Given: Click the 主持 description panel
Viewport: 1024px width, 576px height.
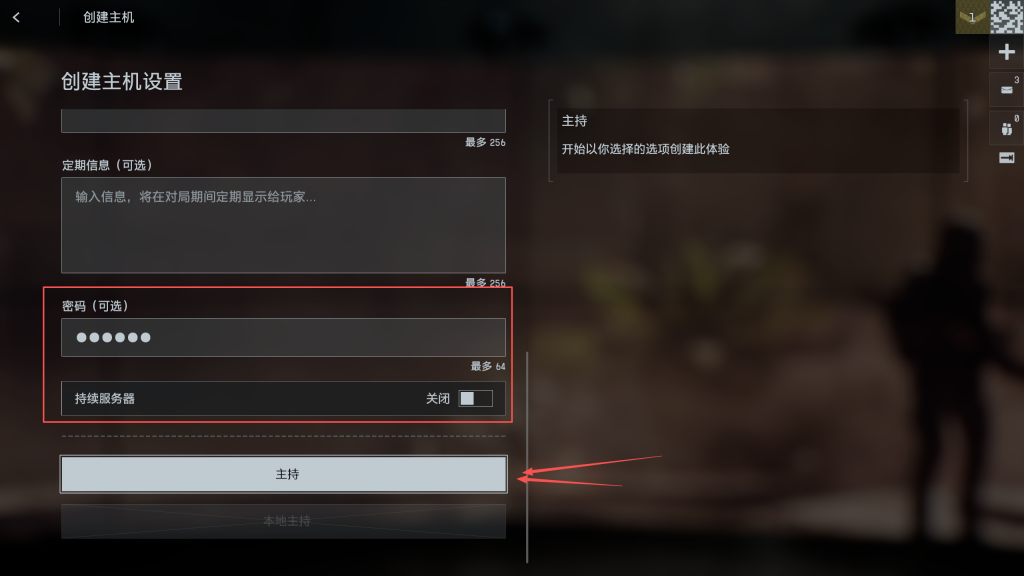Looking at the screenshot, I should click(758, 140).
